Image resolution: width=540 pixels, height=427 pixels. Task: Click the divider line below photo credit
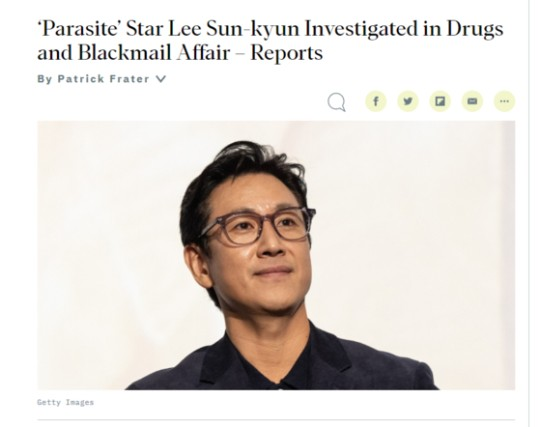[x=276, y=420]
